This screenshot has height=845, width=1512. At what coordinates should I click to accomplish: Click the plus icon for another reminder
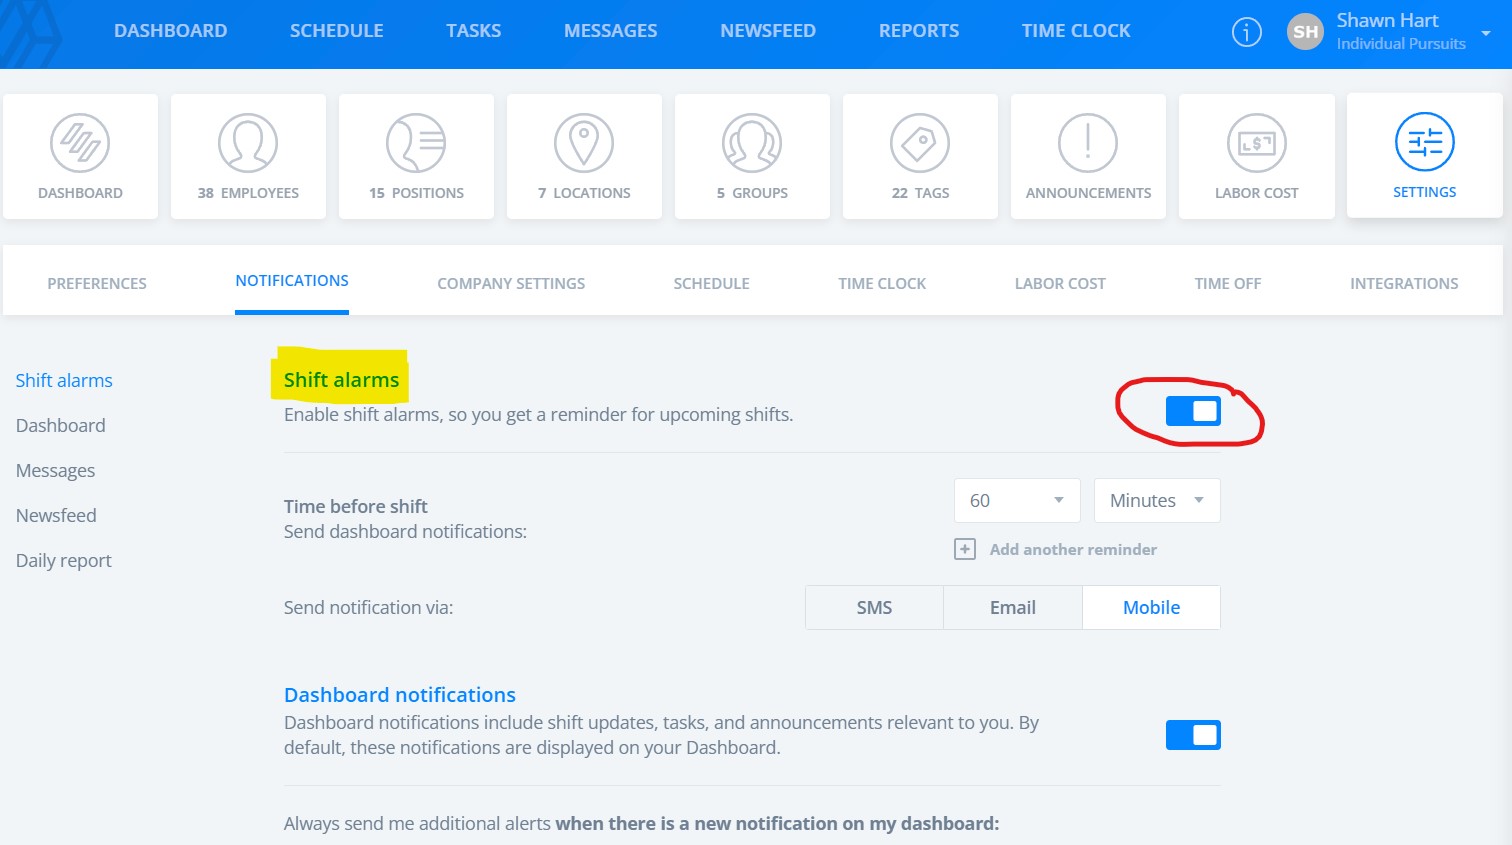tap(964, 549)
